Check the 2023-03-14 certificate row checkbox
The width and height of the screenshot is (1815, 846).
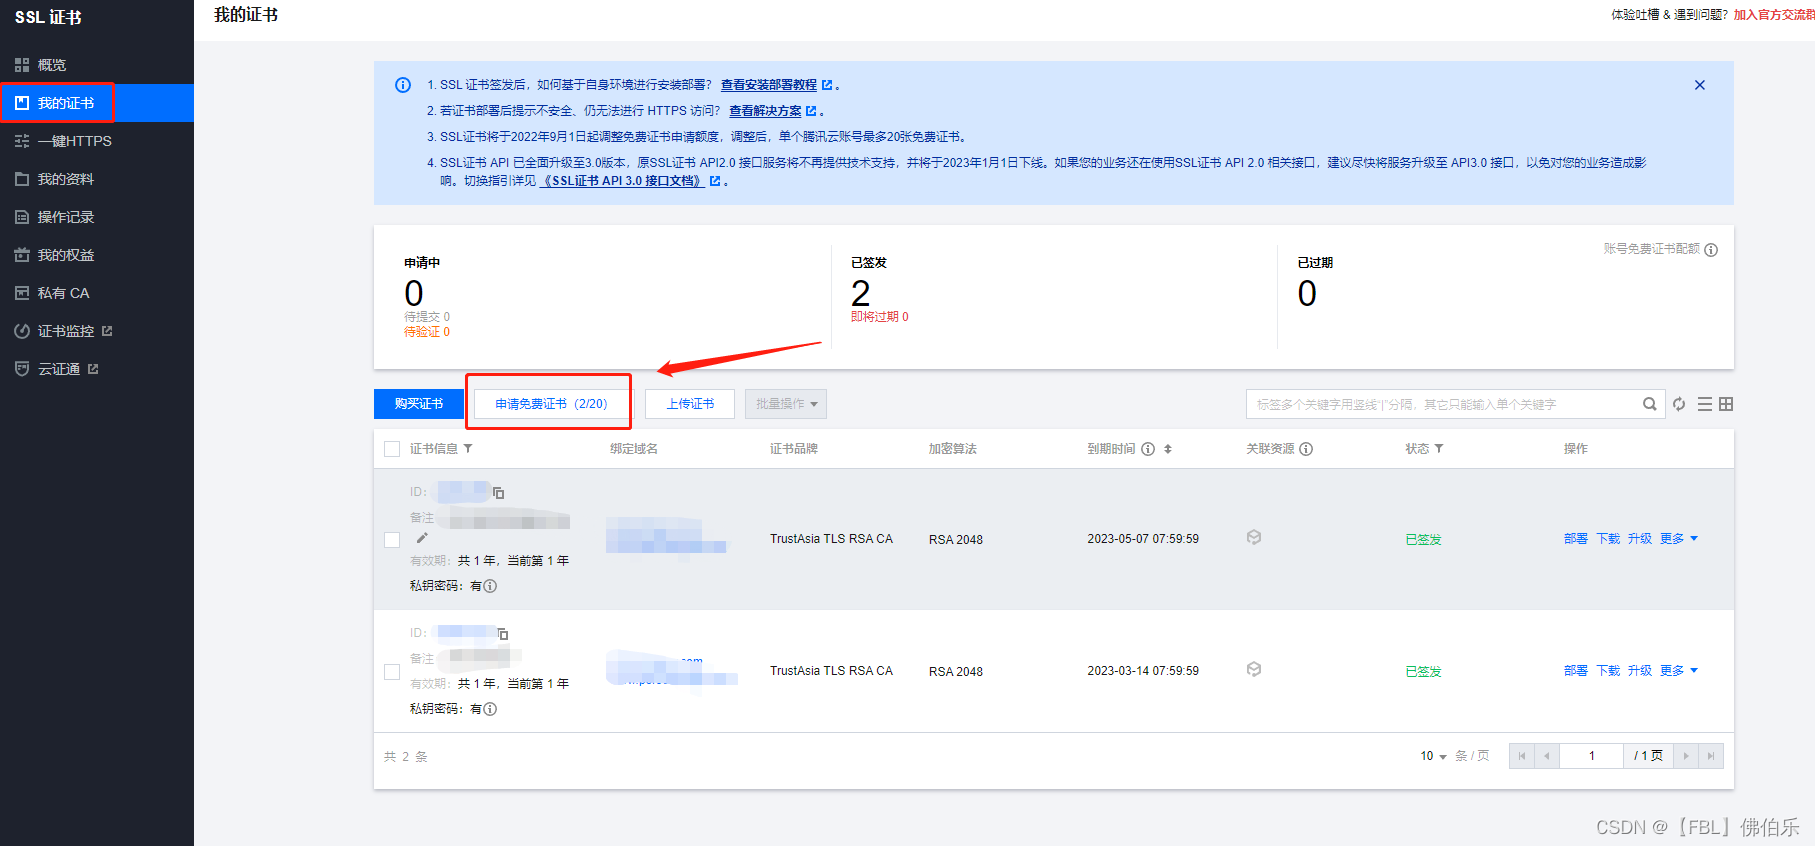[x=392, y=672]
